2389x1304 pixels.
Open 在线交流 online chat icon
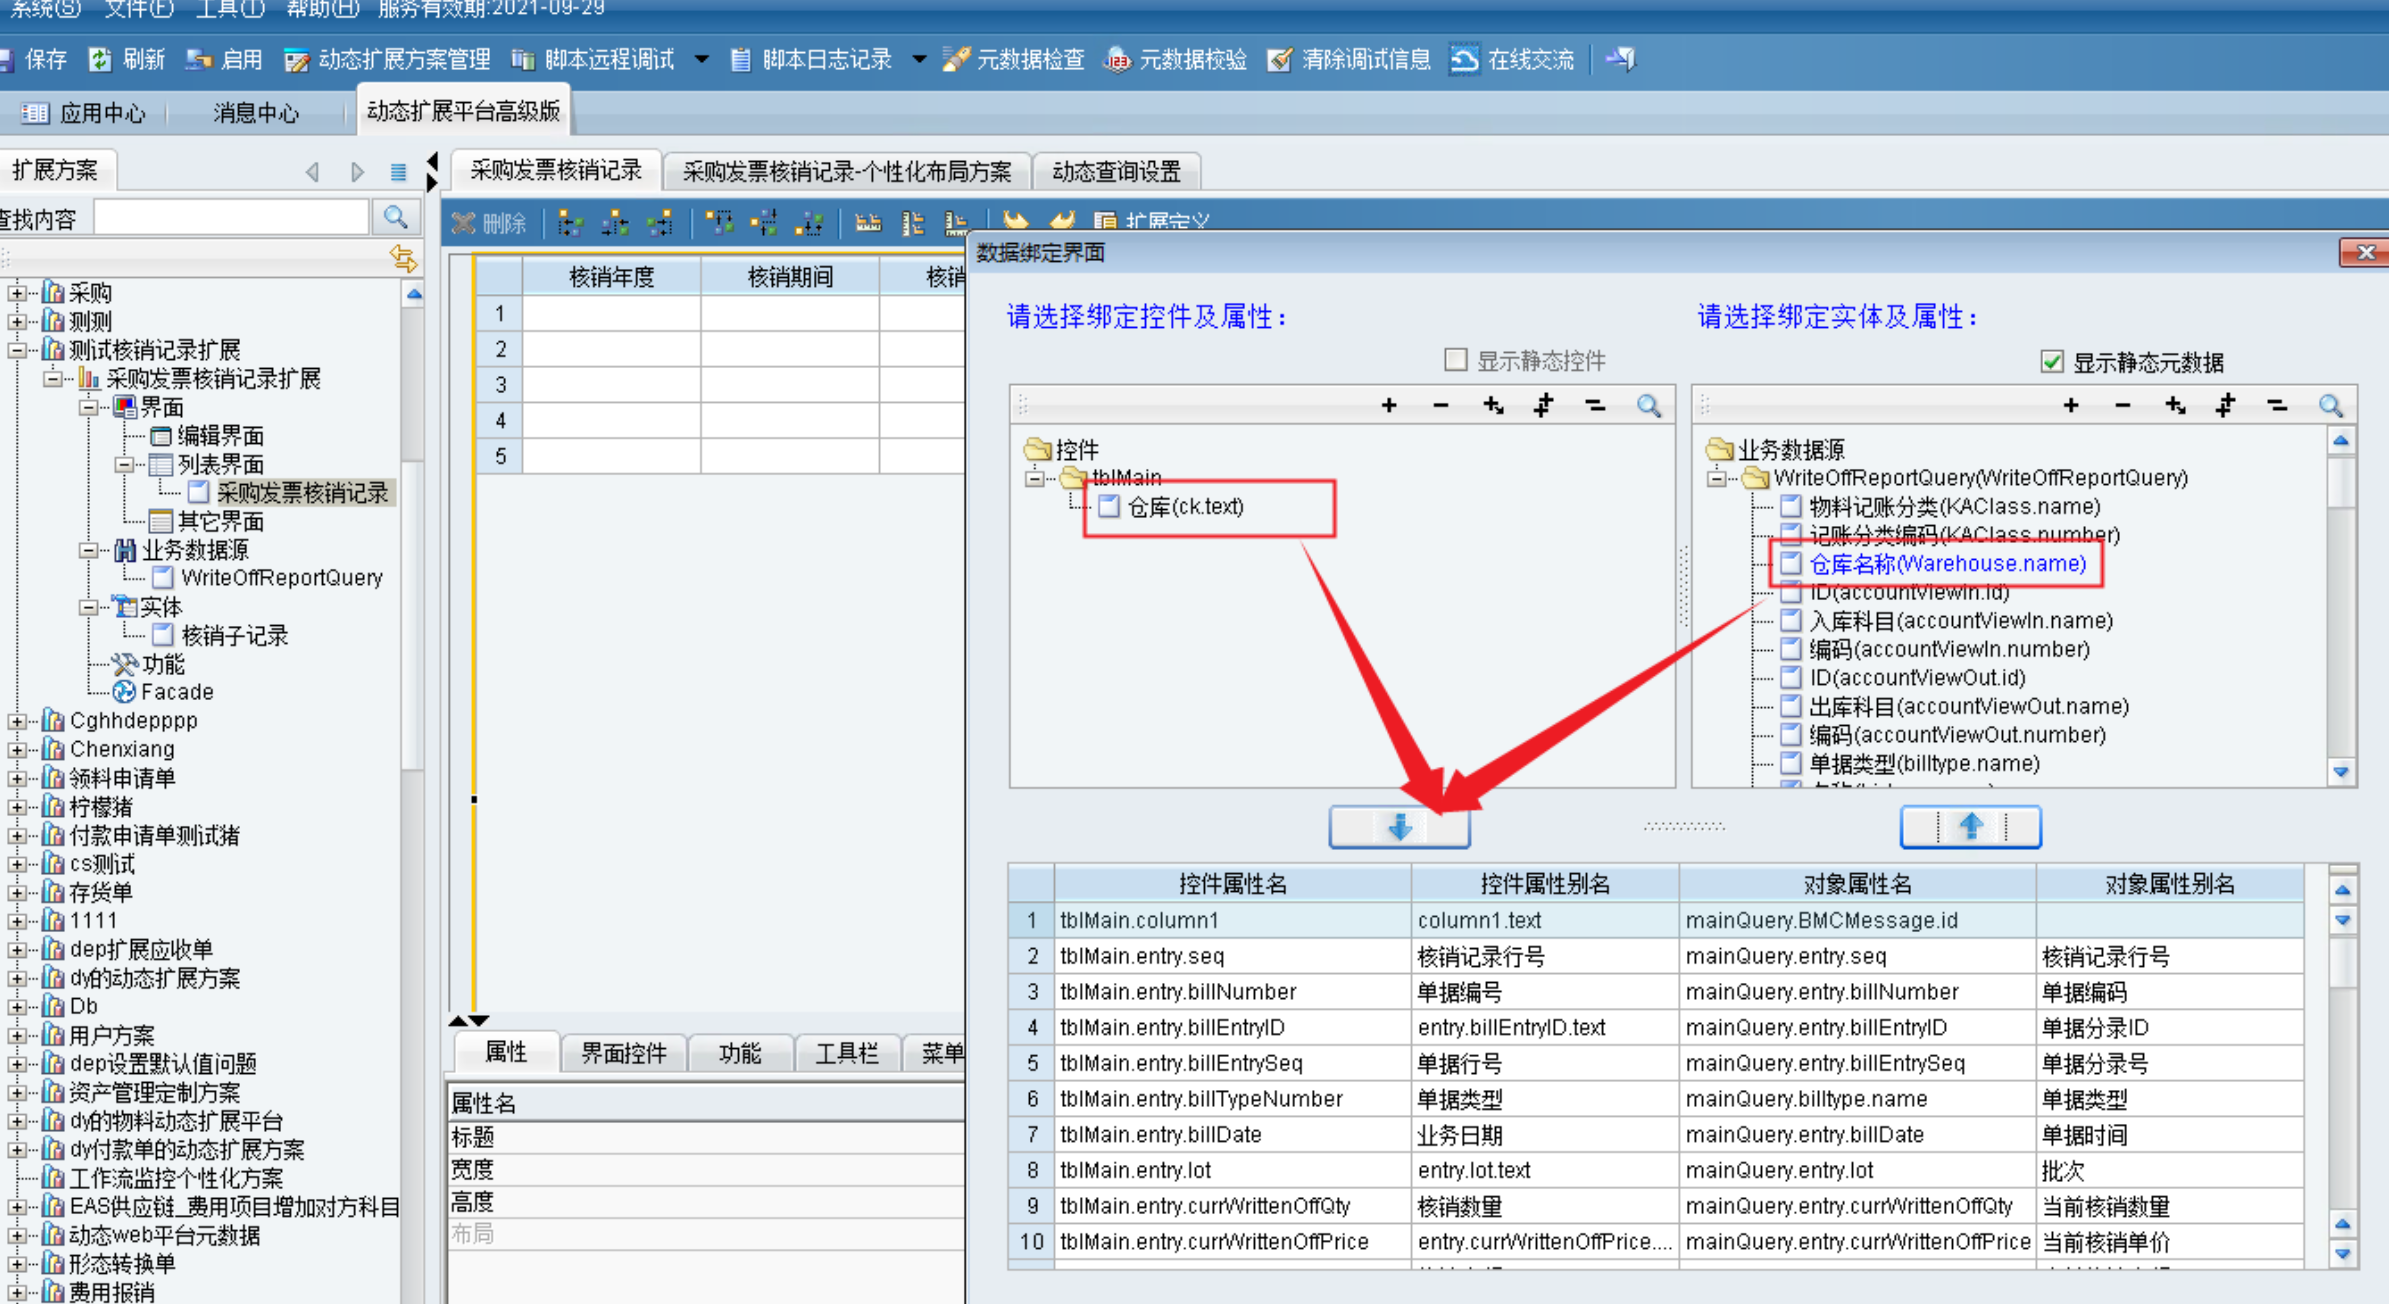1465,60
